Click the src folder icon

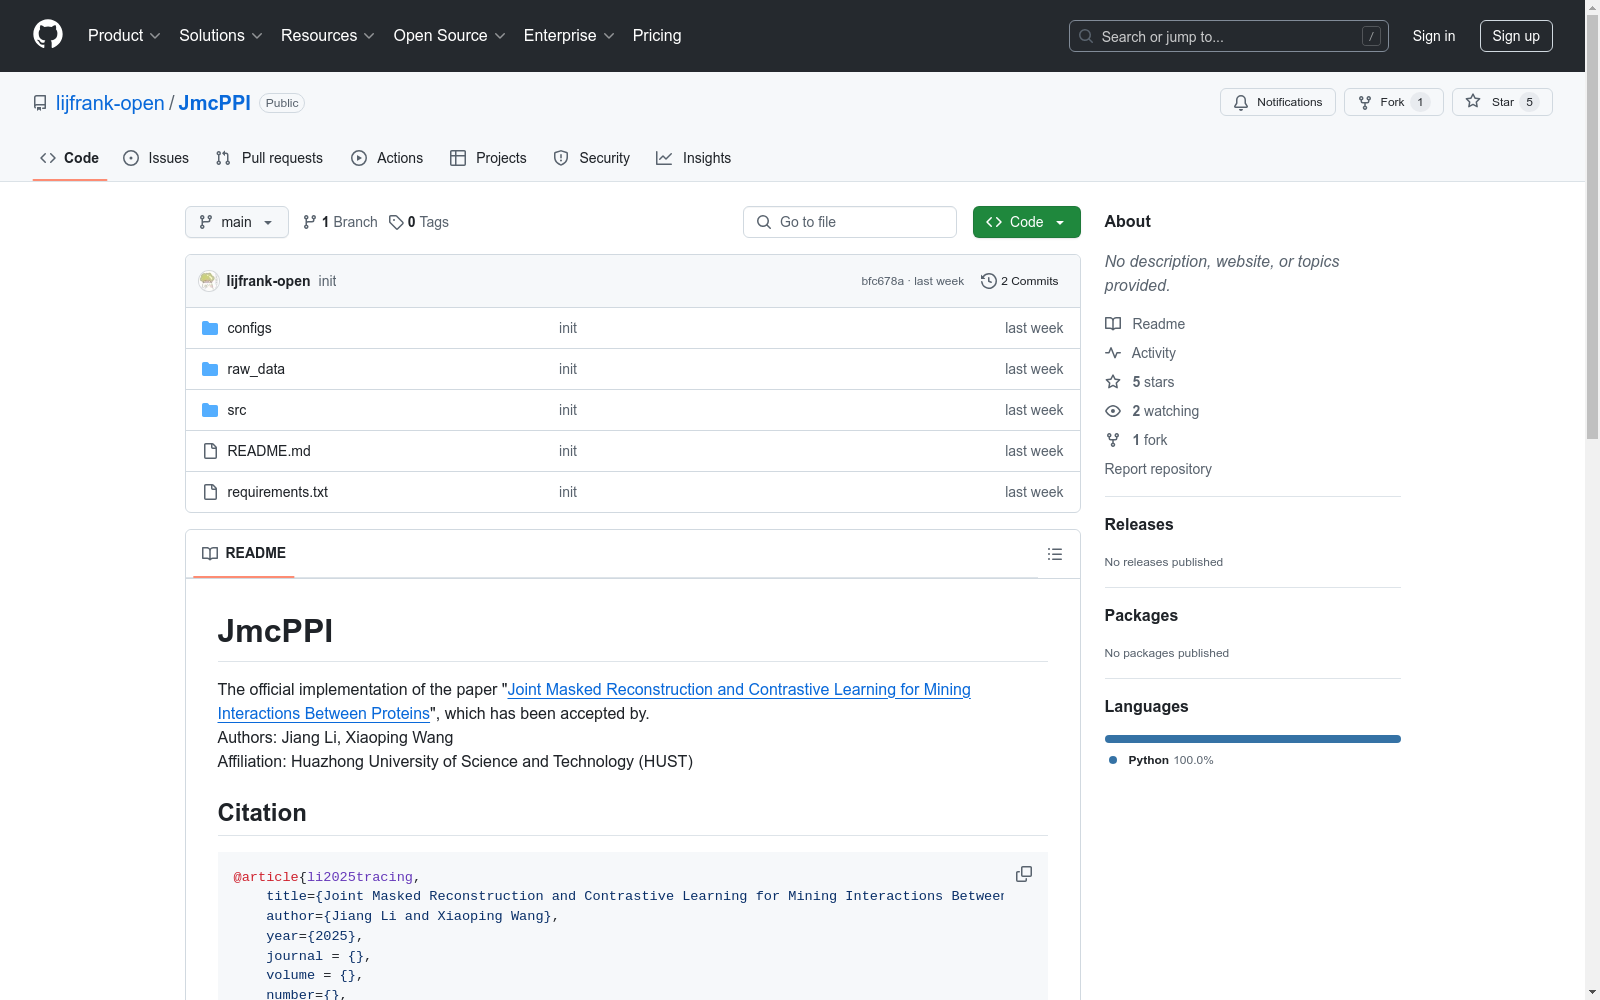point(210,410)
